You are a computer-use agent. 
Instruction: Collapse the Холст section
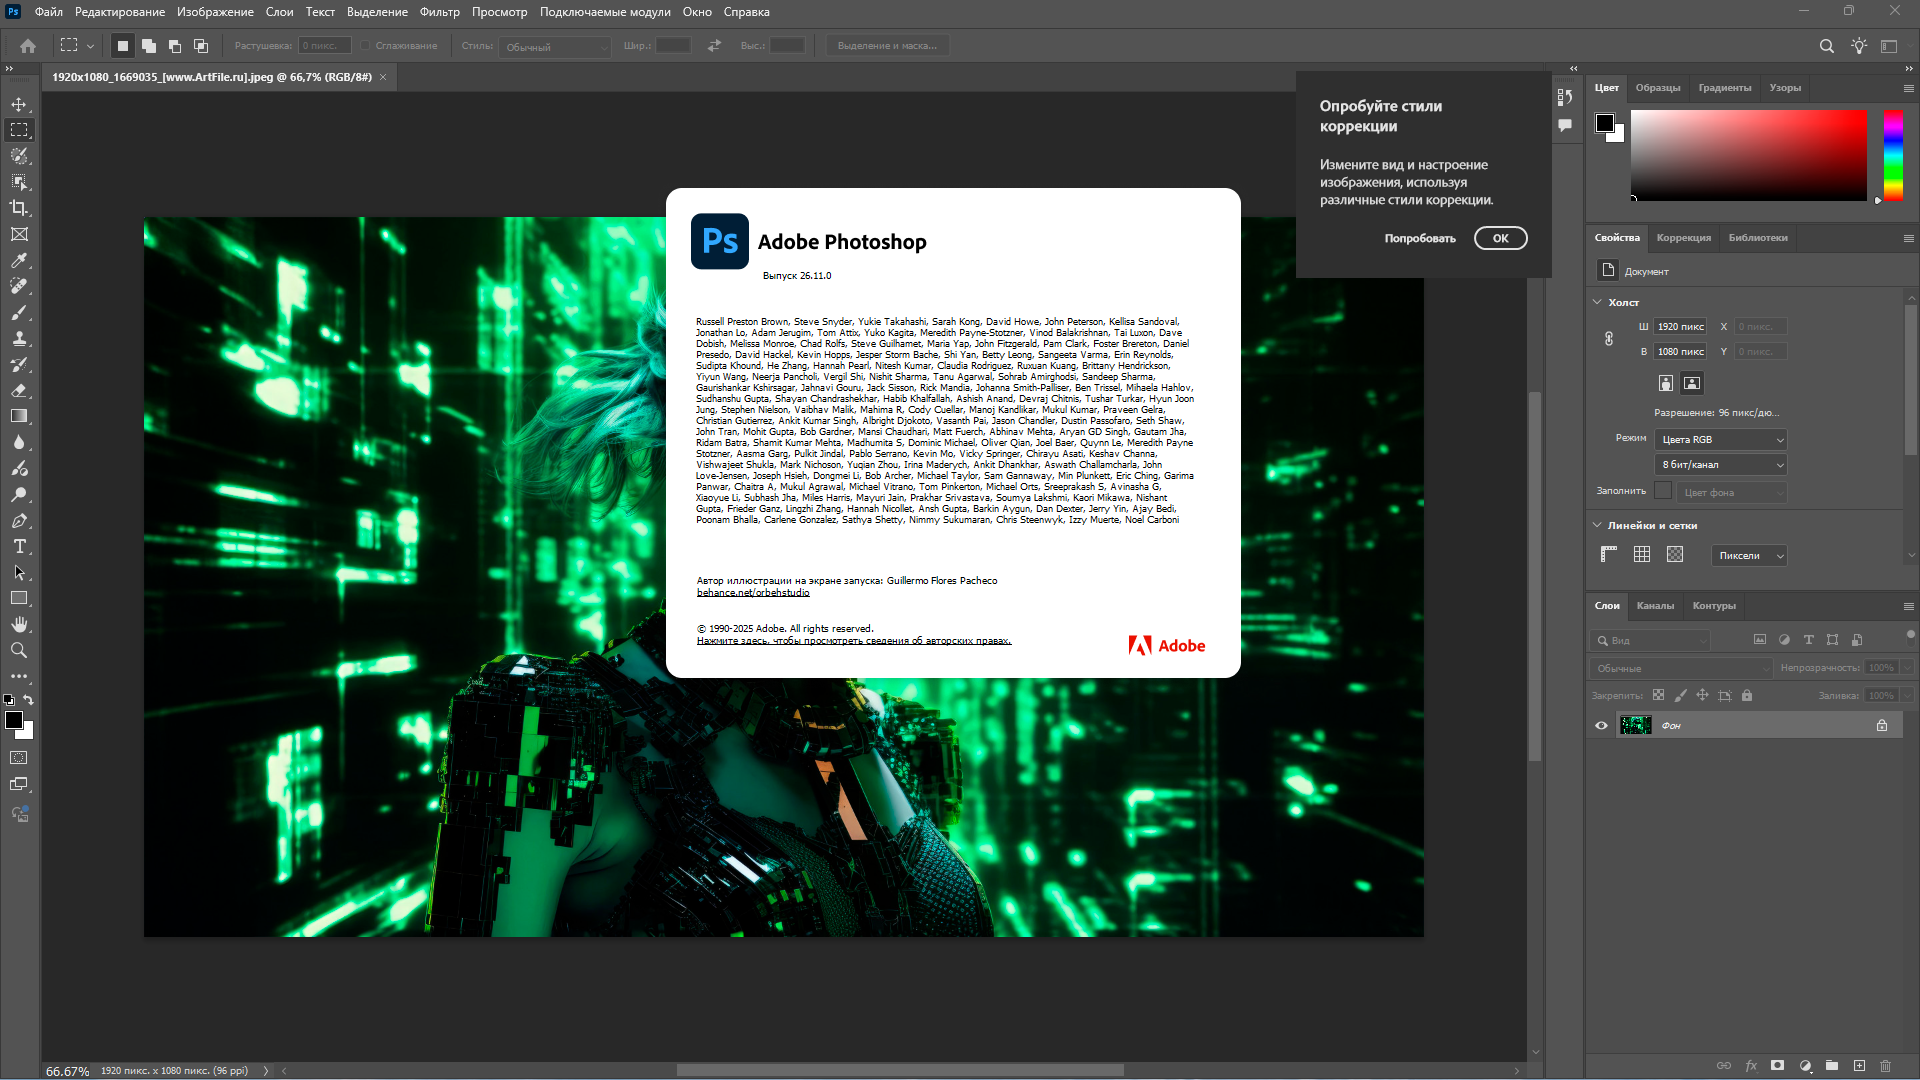1597,302
